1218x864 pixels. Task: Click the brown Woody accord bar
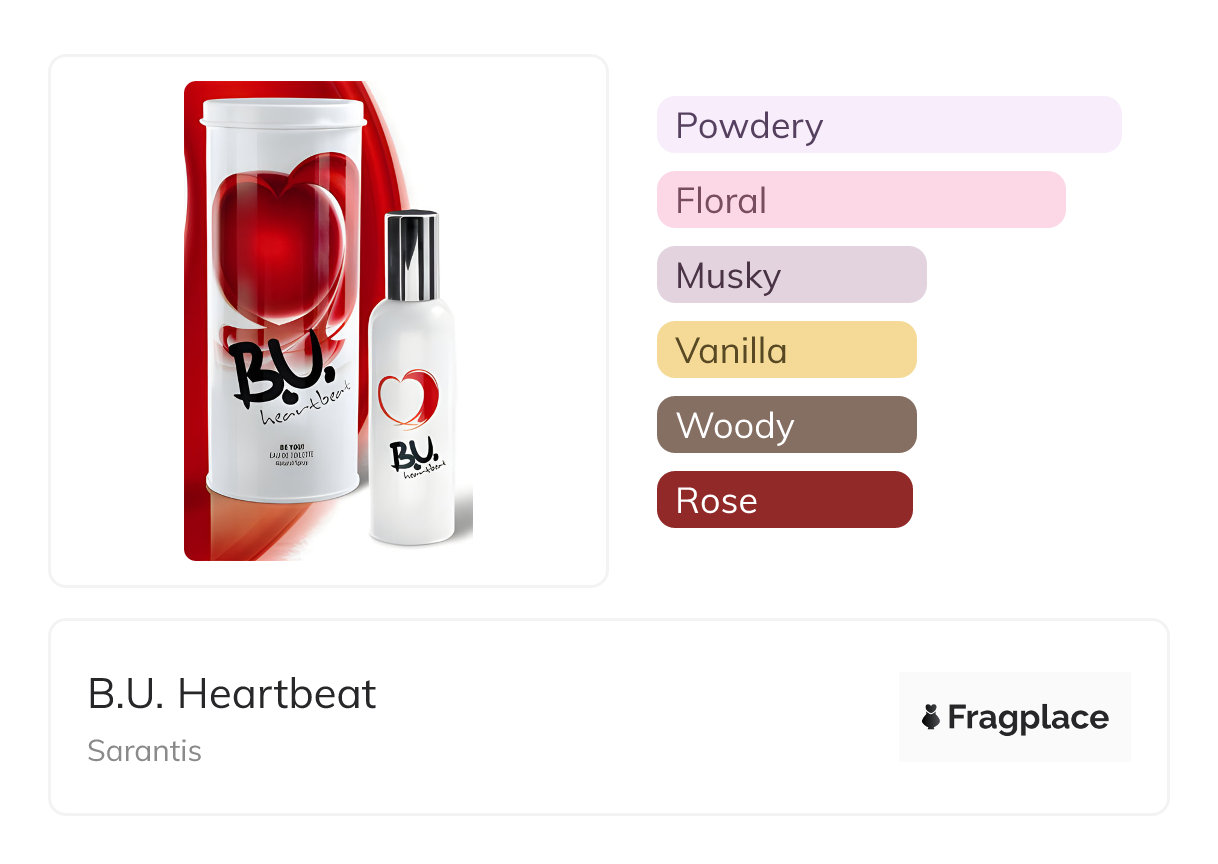pos(786,425)
